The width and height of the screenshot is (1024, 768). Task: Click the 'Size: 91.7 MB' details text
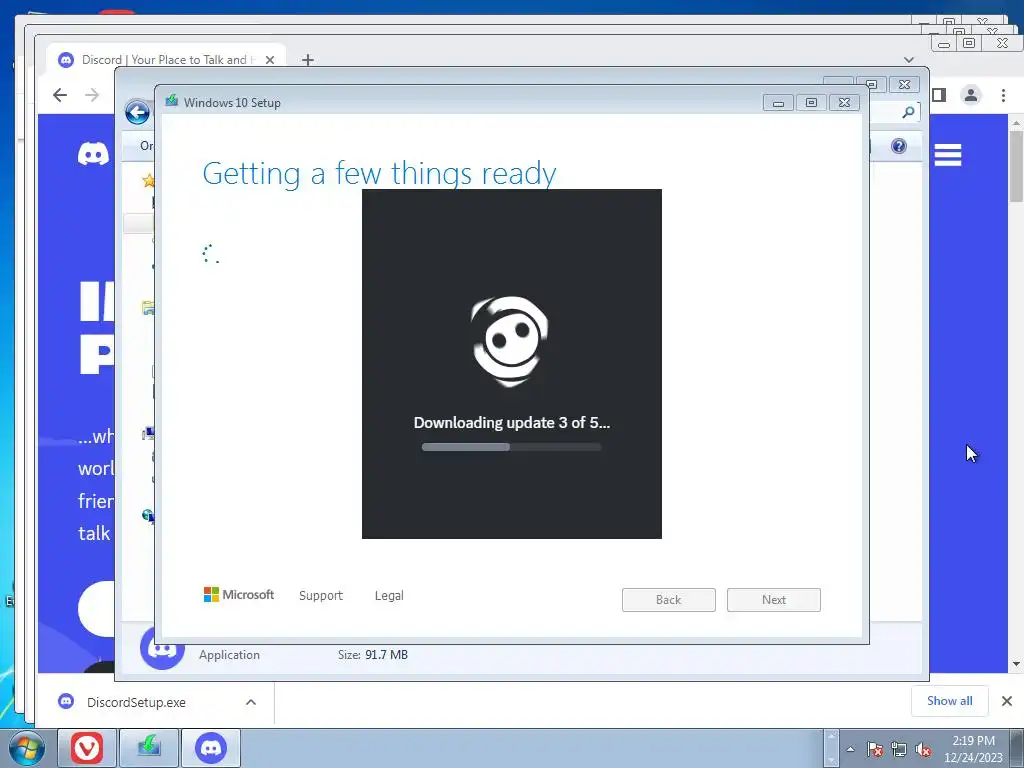[372, 654]
